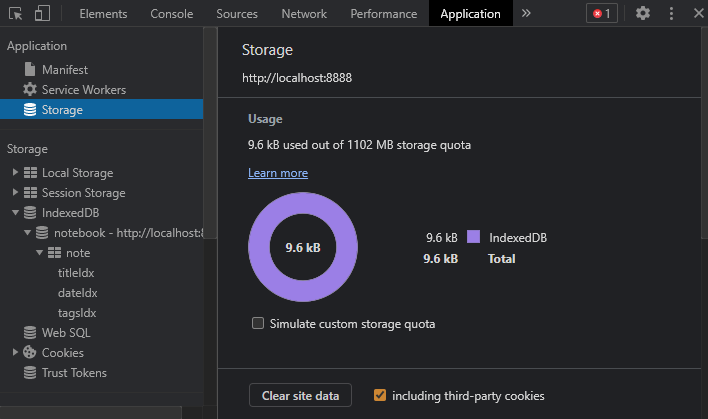Expand the Cookies tree node

15,353
